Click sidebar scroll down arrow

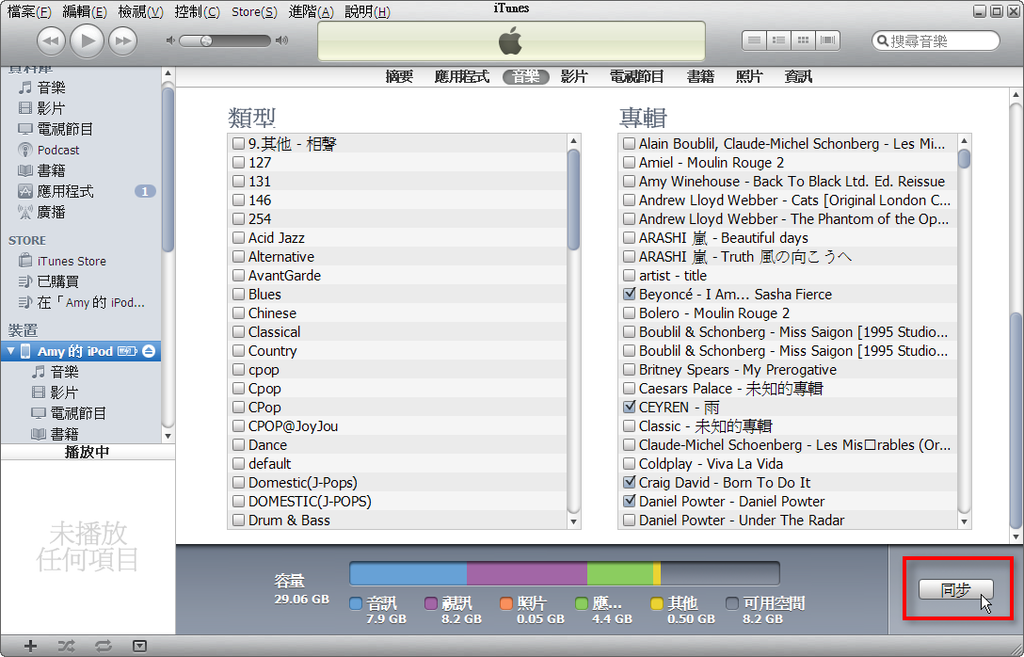tap(168, 436)
